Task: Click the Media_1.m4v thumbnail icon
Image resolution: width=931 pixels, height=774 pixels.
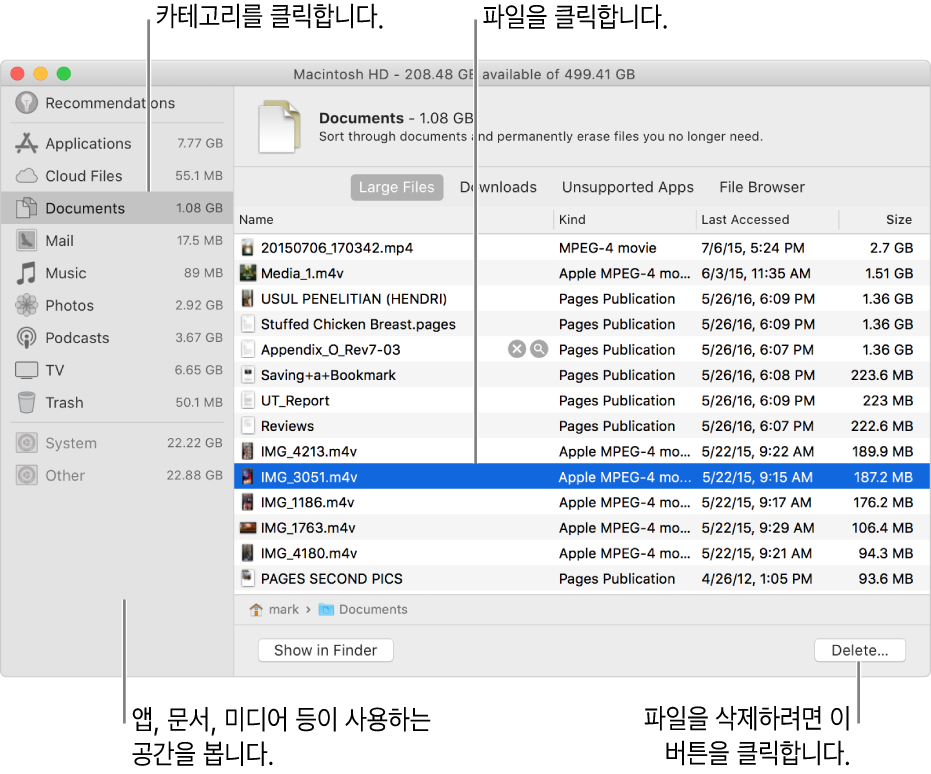Action: click(248, 273)
